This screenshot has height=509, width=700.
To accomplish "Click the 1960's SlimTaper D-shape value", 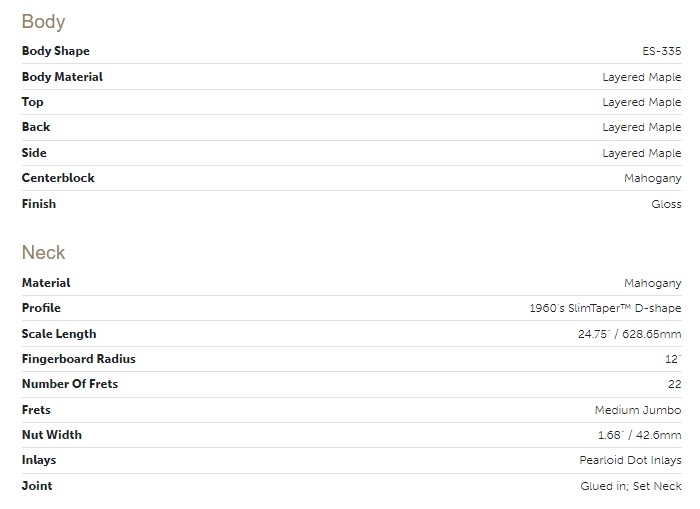I will pos(605,309).
